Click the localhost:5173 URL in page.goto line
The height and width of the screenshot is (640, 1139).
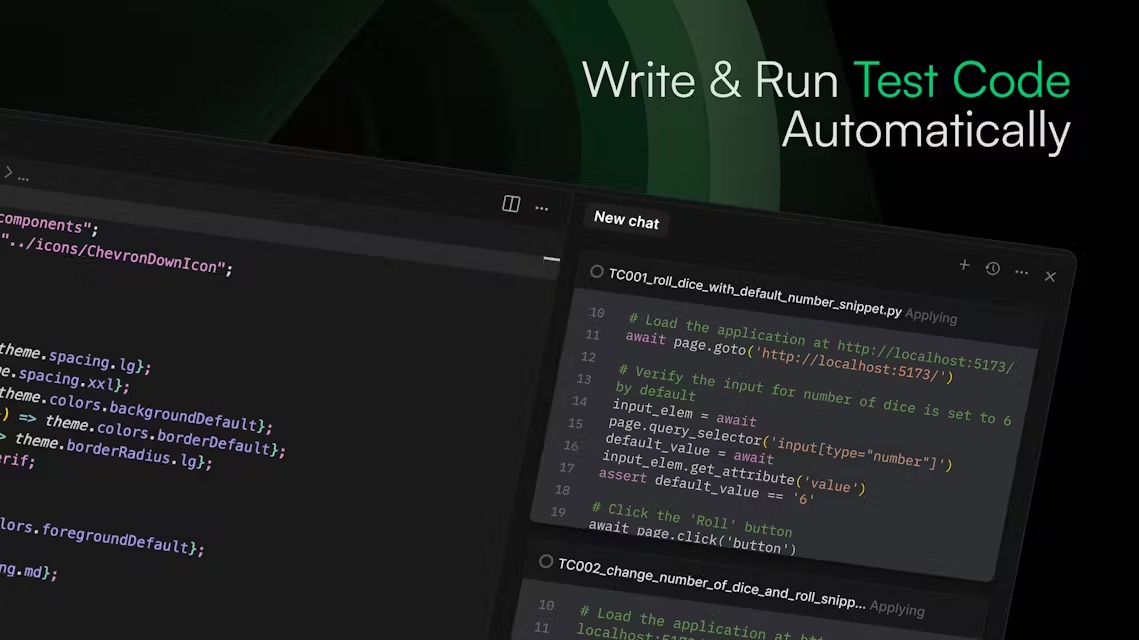tap(854, 365)
